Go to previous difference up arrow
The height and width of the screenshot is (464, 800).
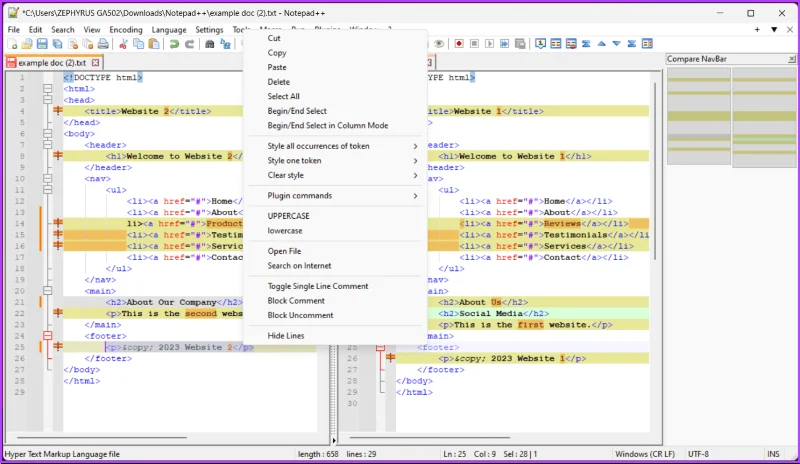[x=602, y=44]
